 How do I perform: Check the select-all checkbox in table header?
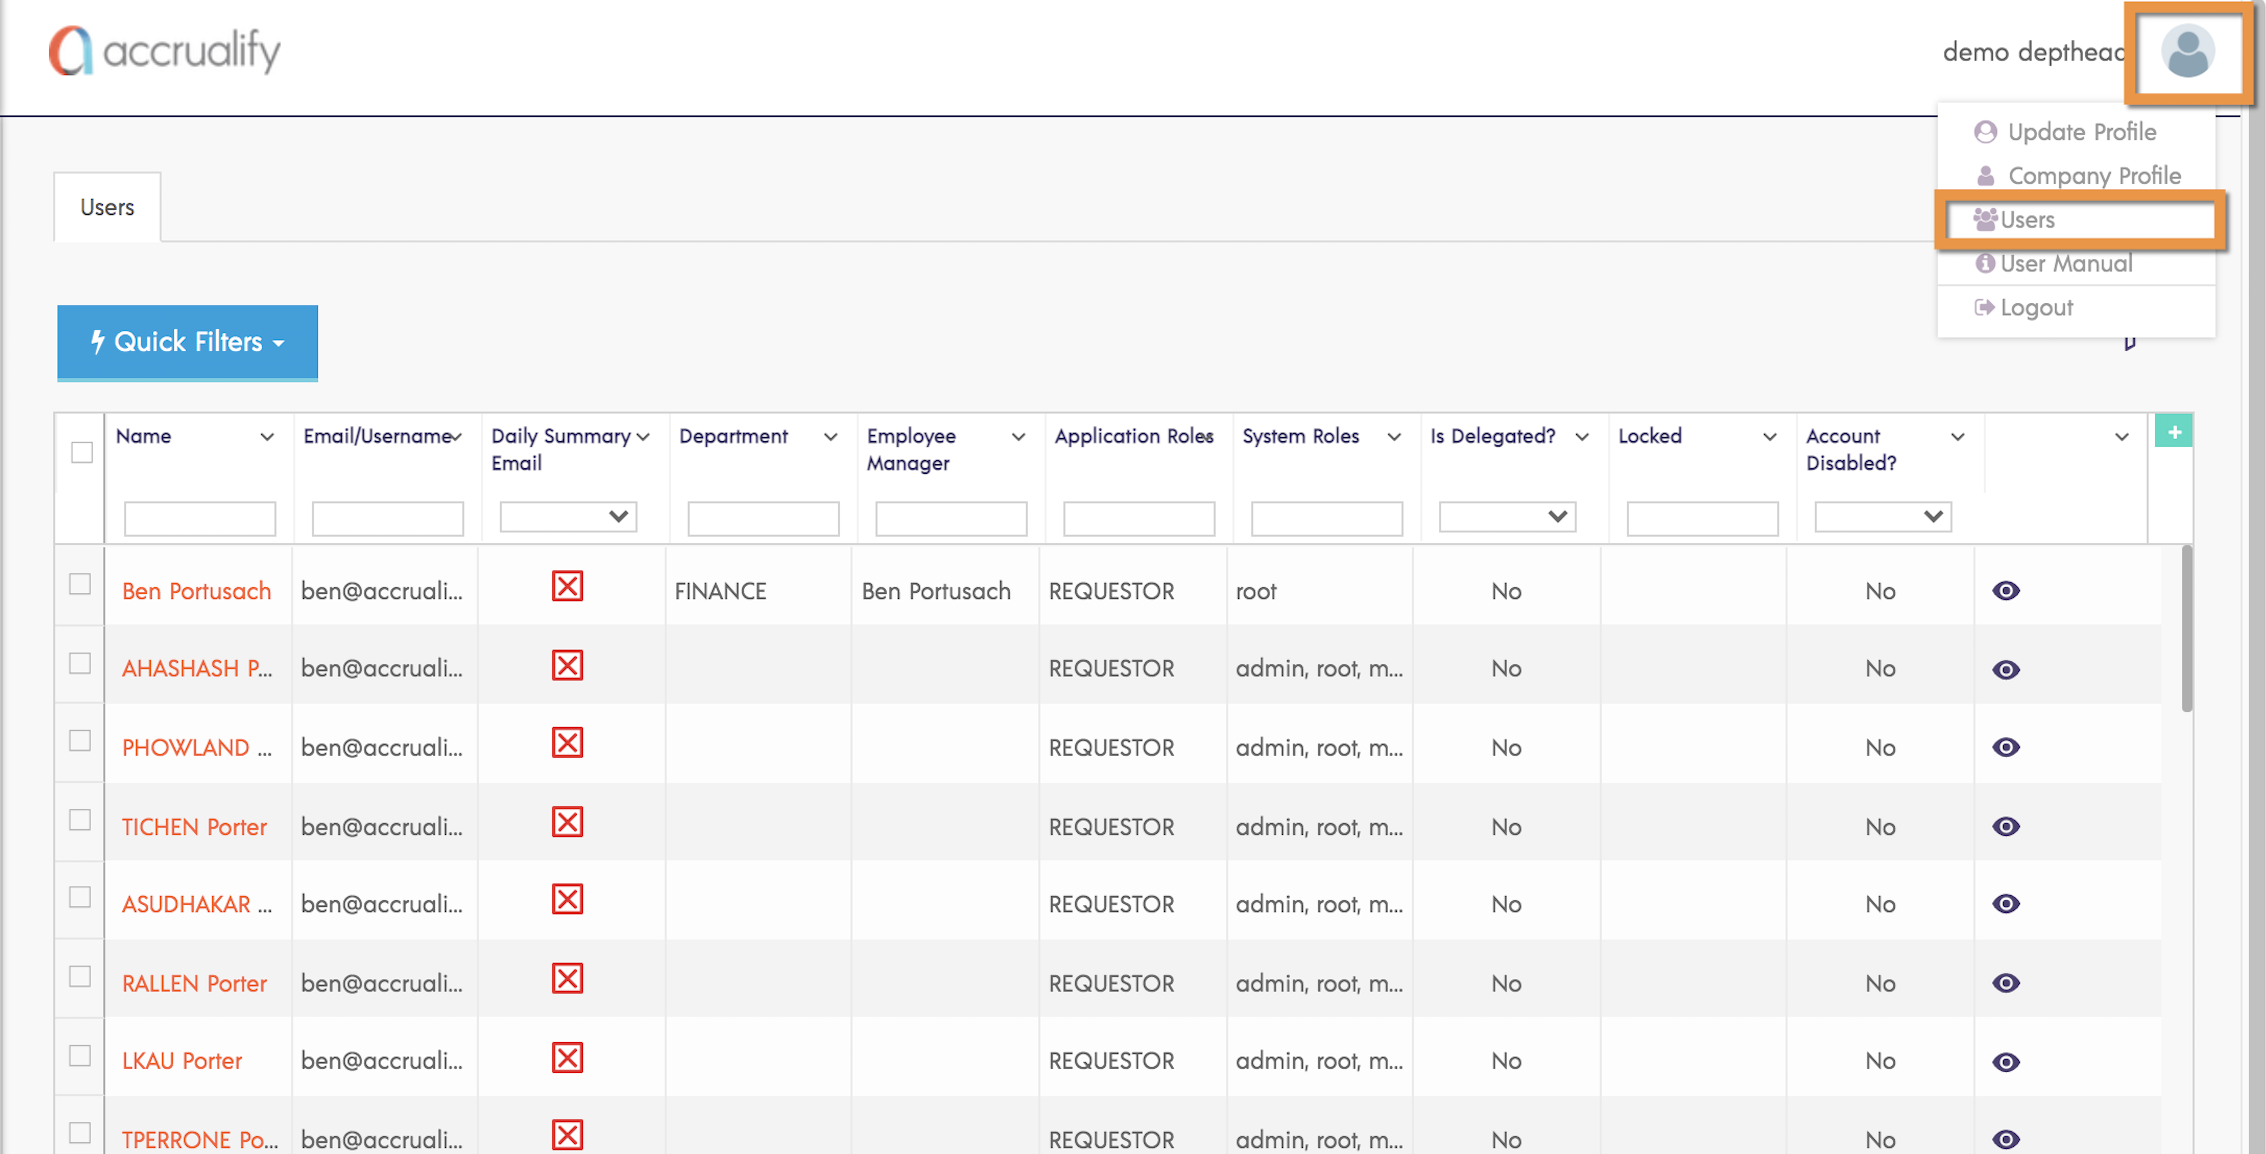82,452
